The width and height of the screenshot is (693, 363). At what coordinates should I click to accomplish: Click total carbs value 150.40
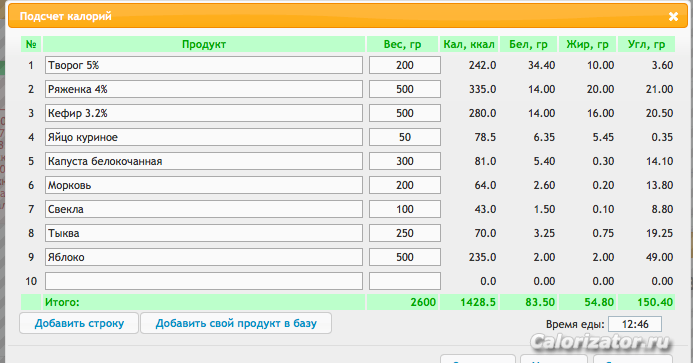[x=655, y=302]
